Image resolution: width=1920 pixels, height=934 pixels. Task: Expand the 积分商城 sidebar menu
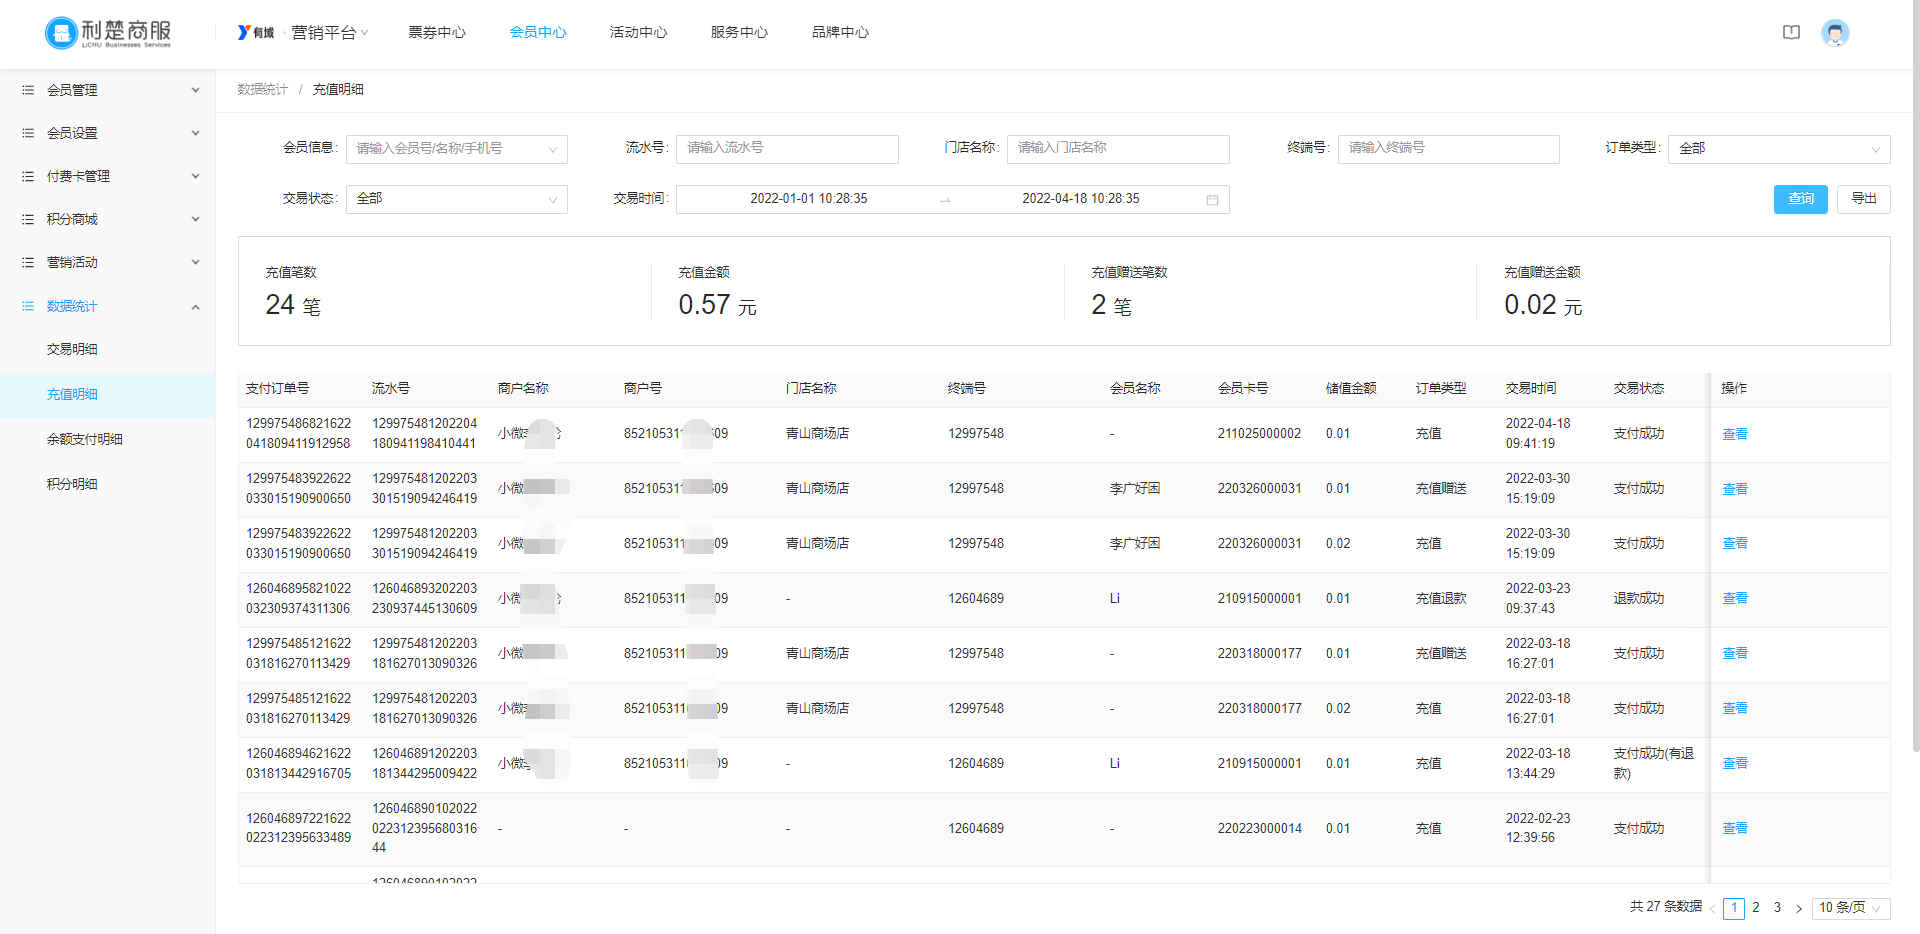(x=195, y=219)
